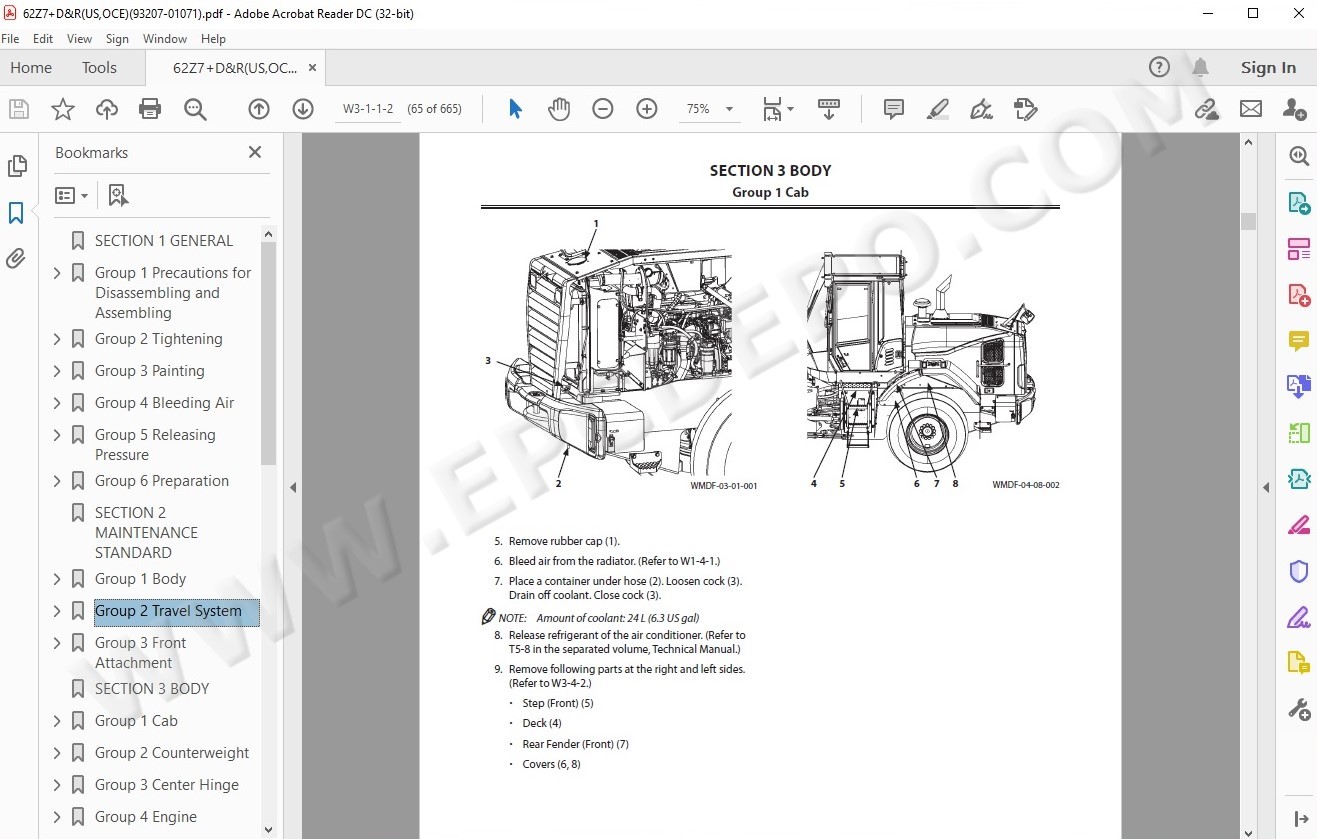Switch to the Tools tab

99,68
